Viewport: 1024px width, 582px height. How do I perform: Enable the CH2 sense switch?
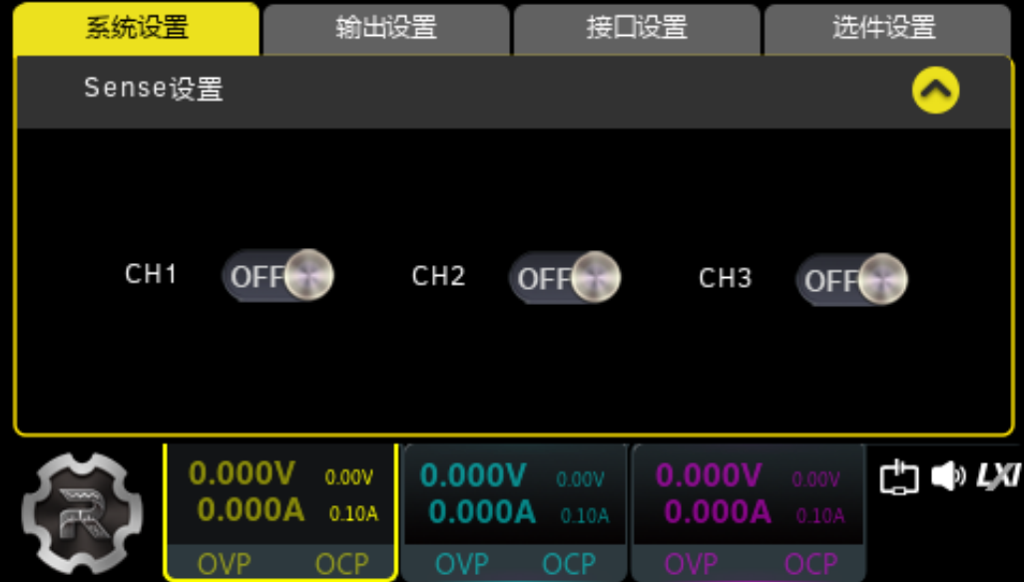coord(565,277)
